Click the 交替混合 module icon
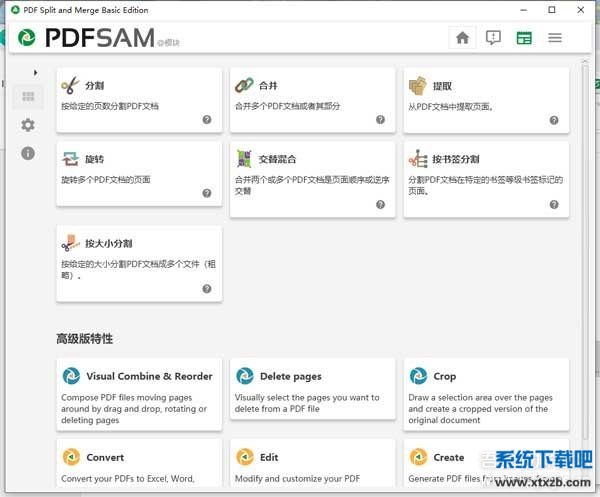The image size is (600, 497). 244,158
